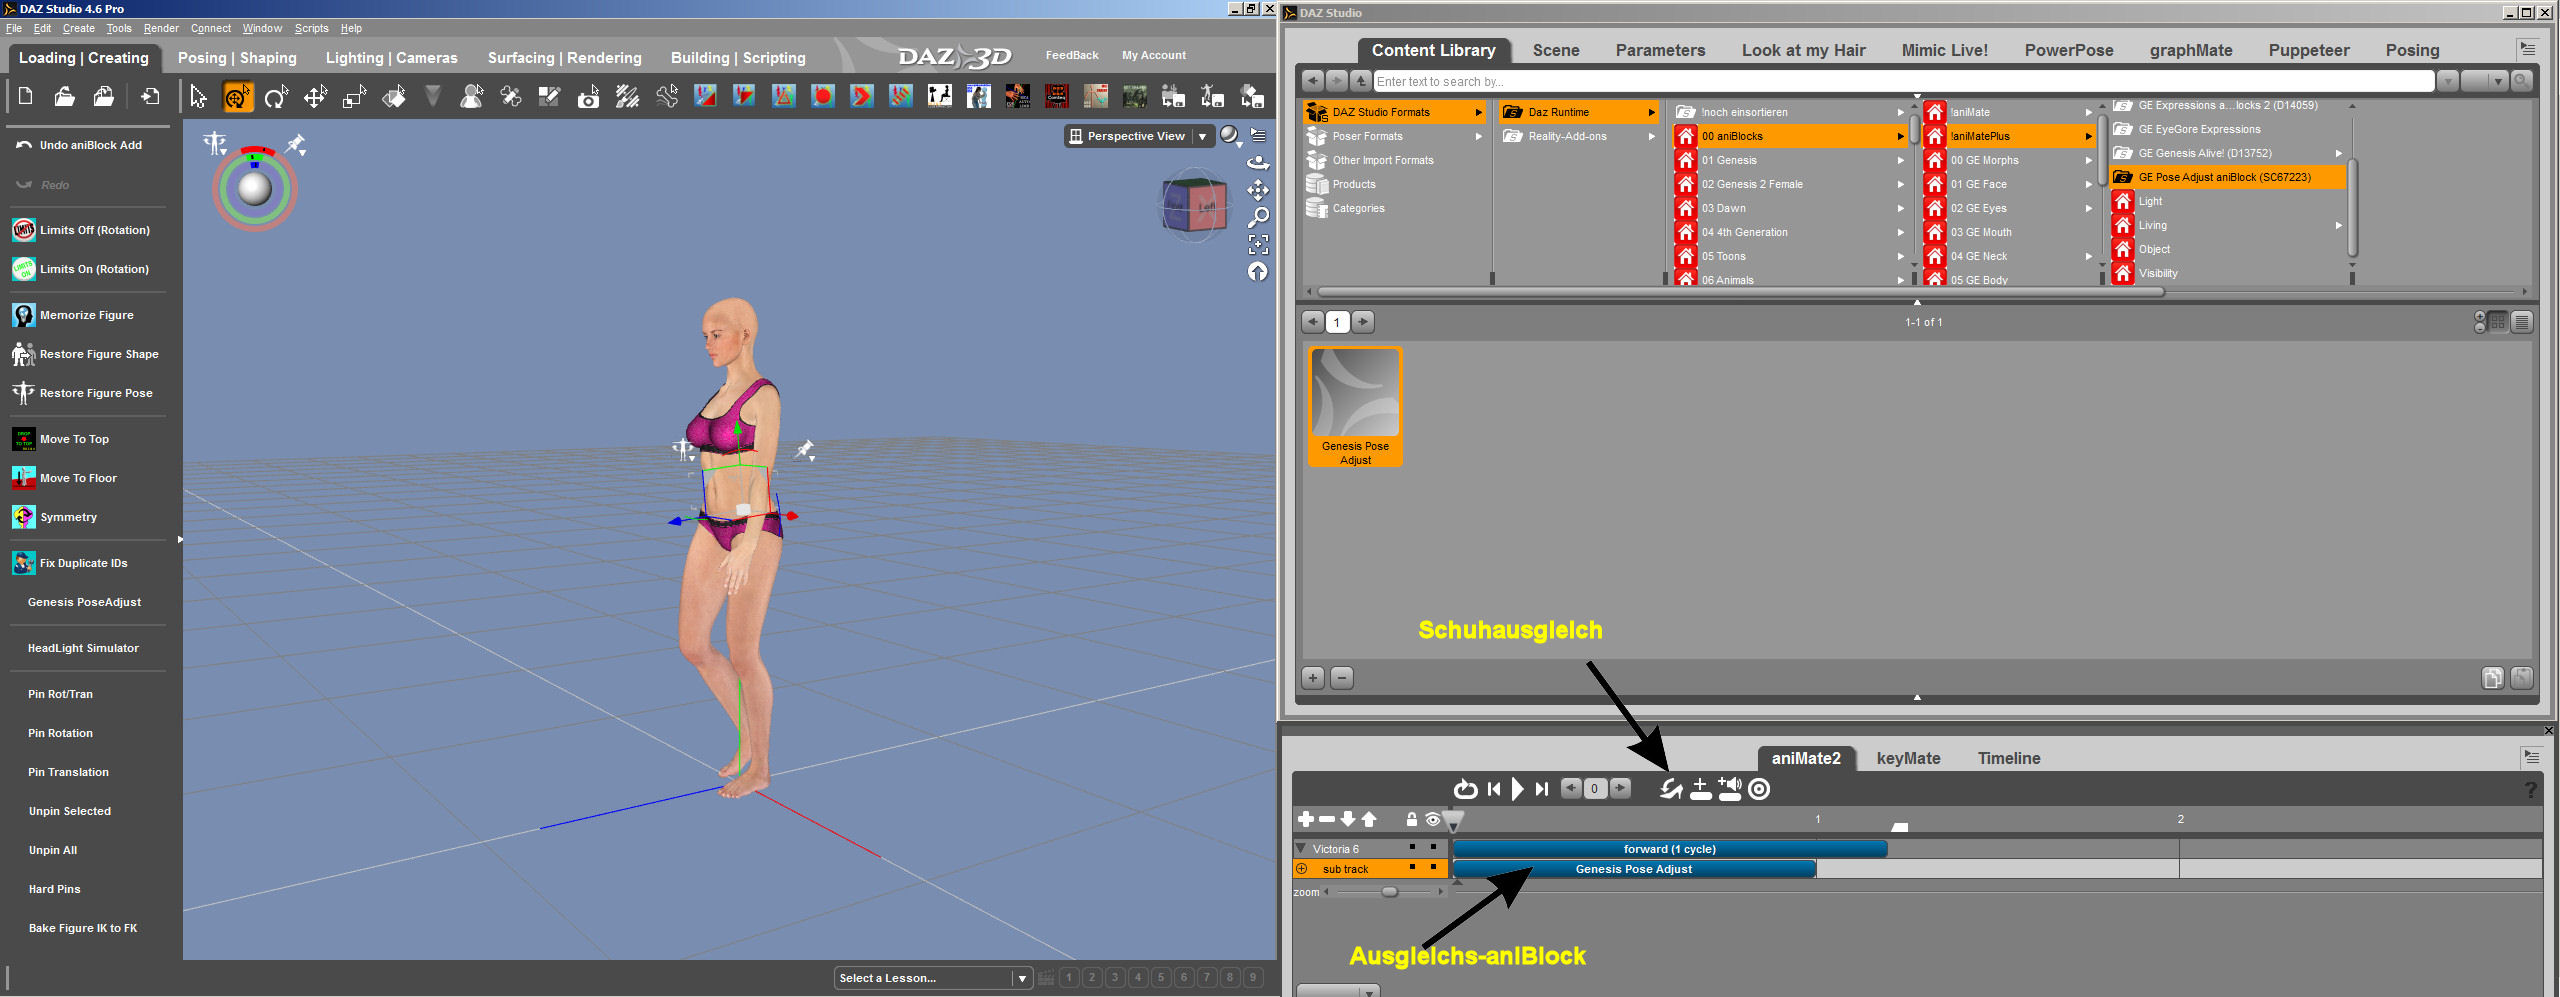Click the Move To Floor icon
Viewport: 2560px width, 997px height.
(x=24, y=478)
